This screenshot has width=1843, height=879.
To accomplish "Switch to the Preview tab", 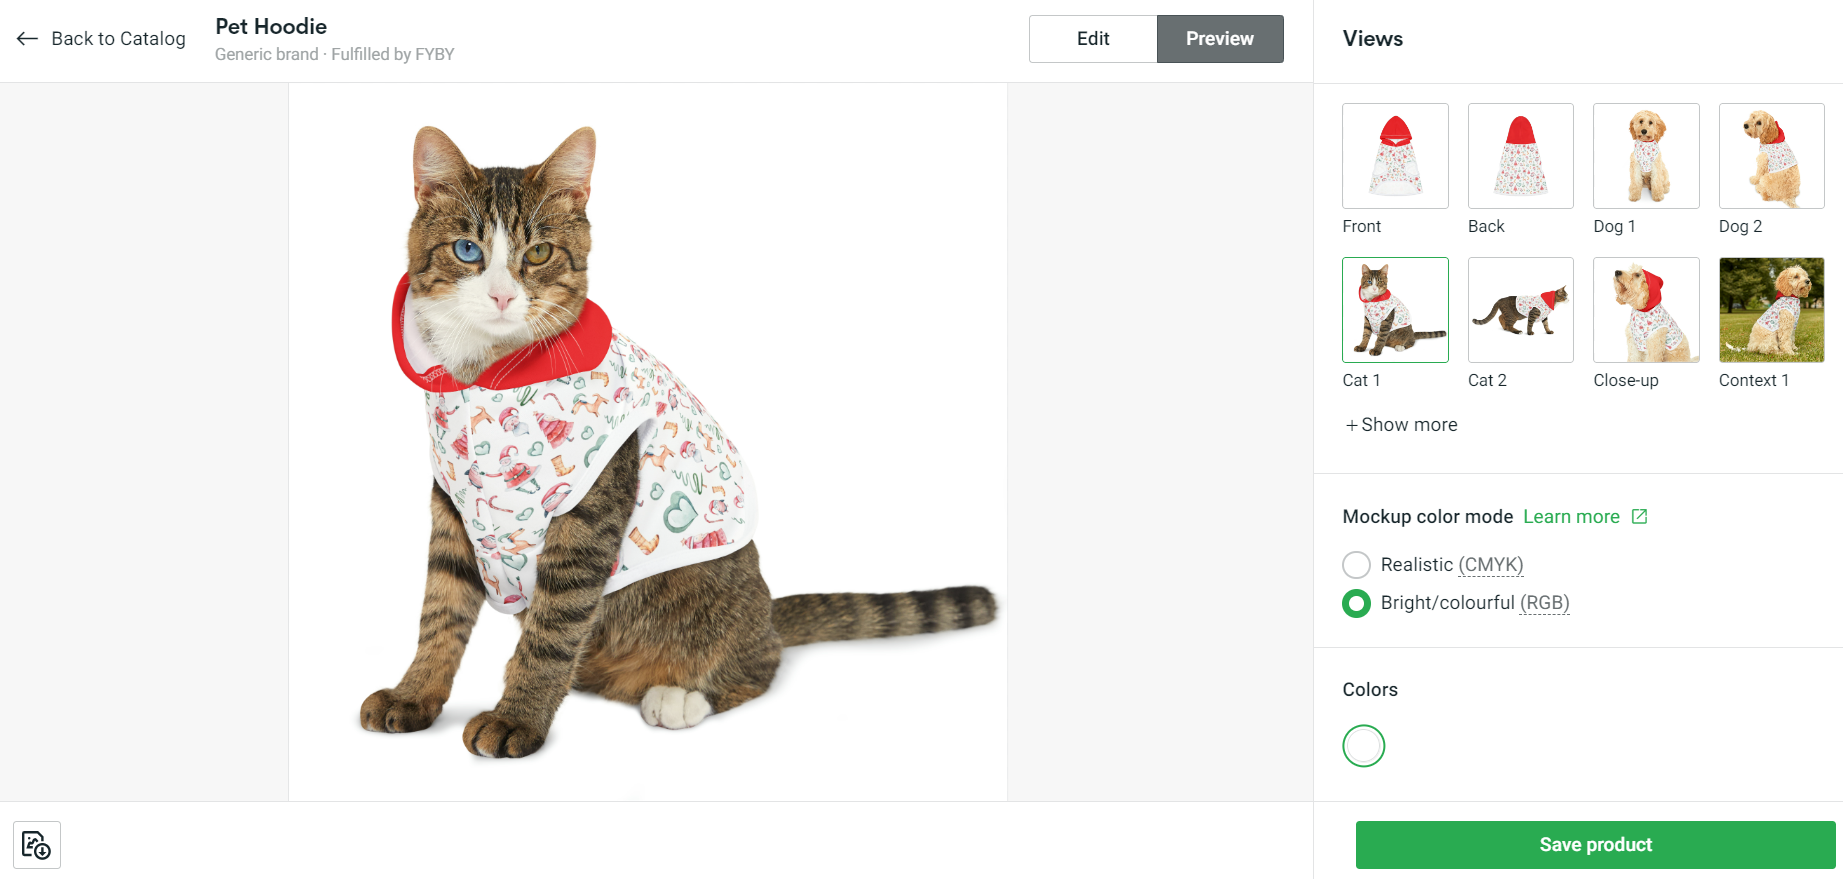I will (1219, 38).
